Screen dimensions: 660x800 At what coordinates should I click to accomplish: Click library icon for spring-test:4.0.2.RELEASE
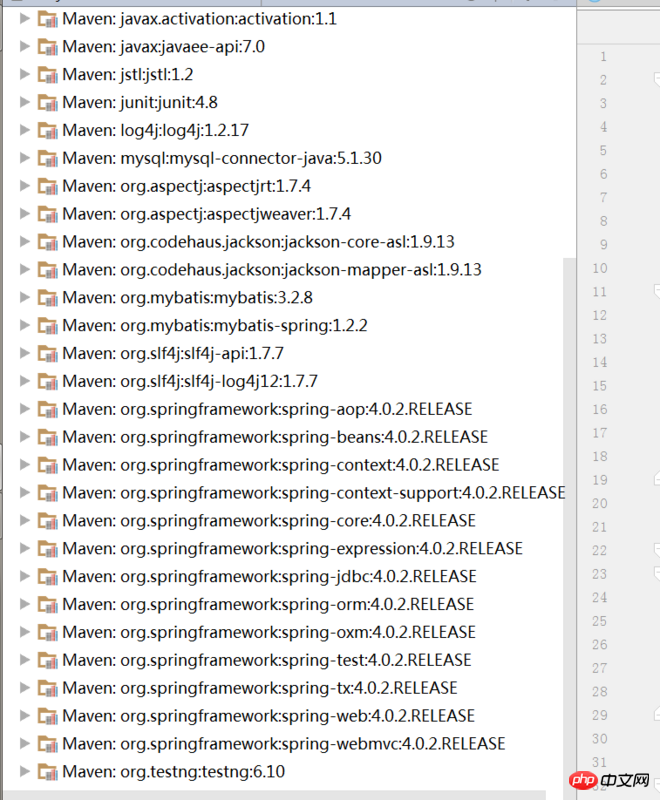pos(47,661)
